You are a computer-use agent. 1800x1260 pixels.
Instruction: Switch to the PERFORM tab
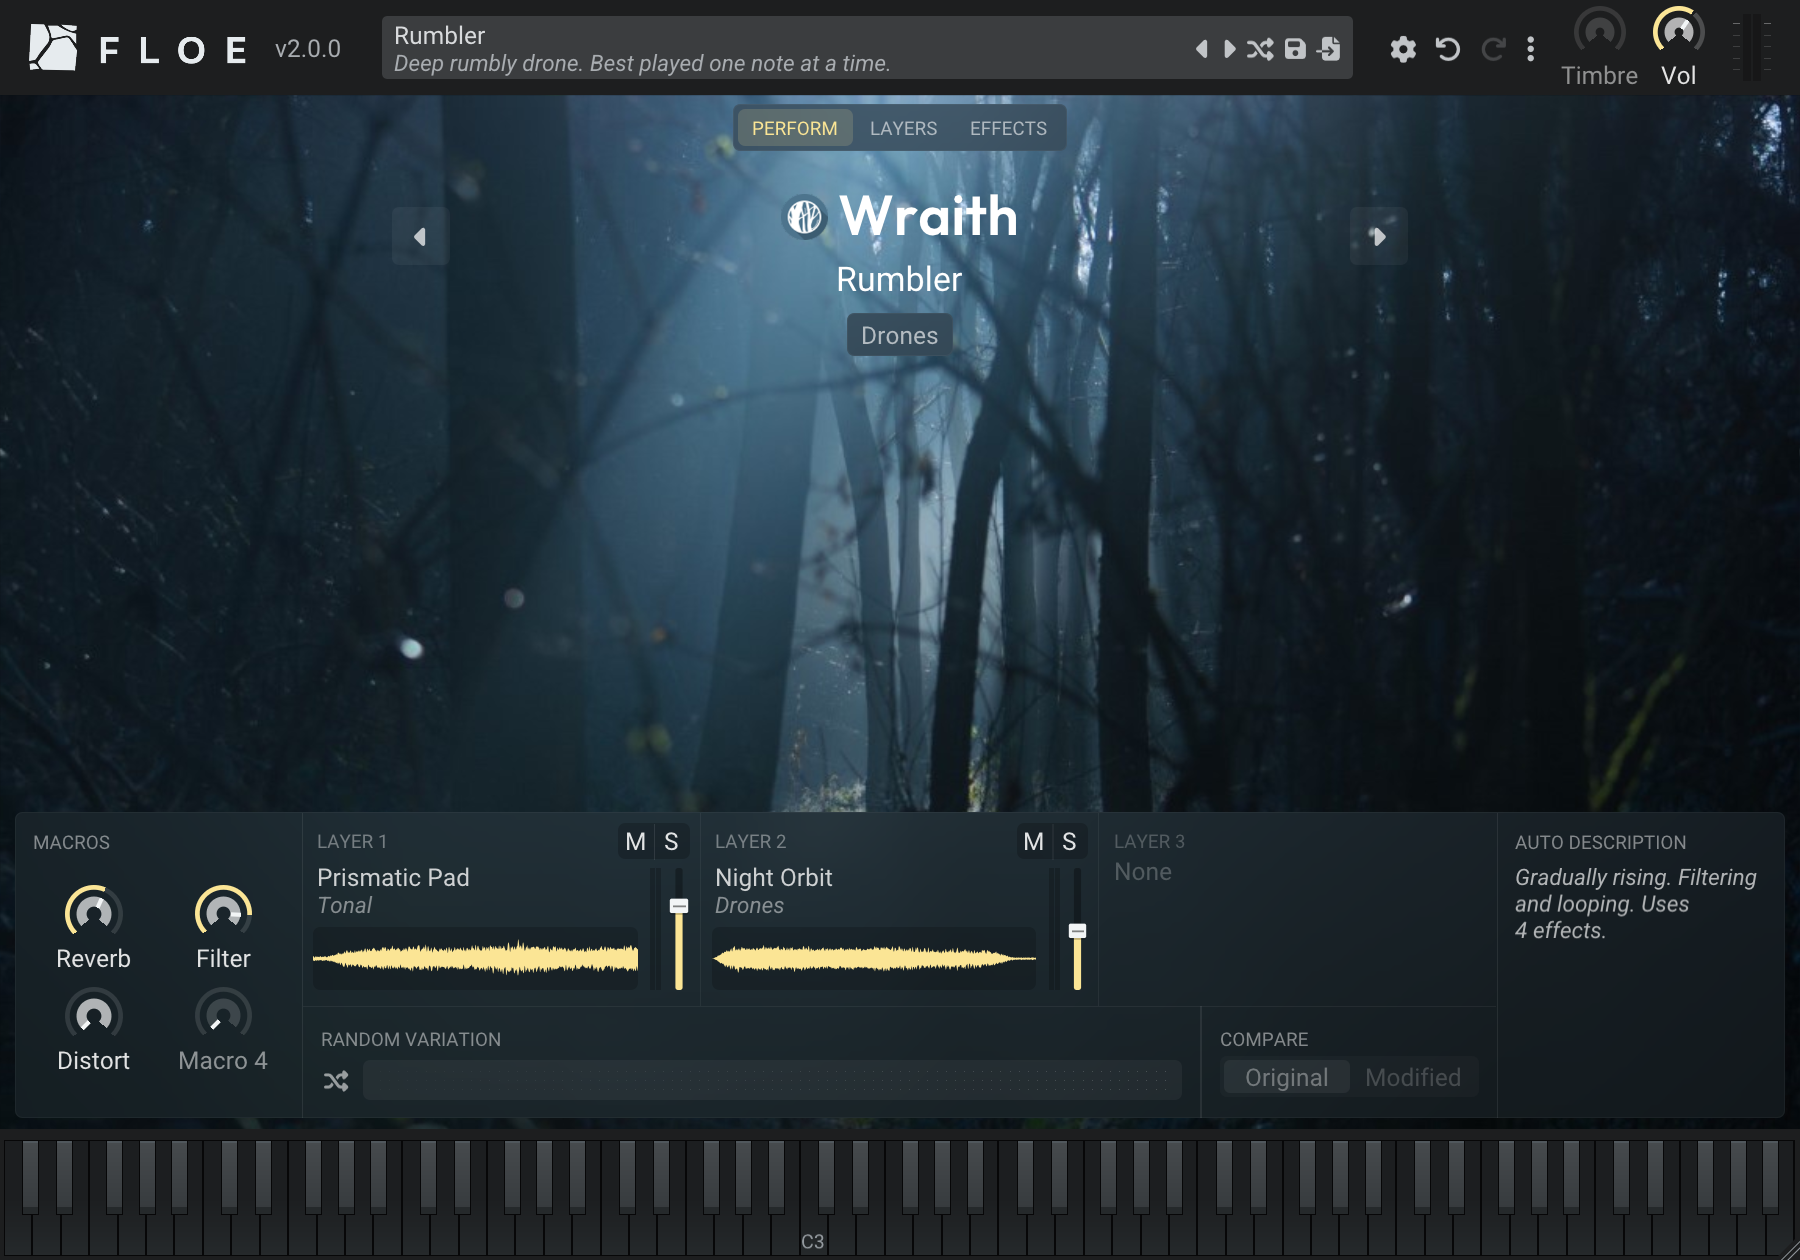coord(795,128)
